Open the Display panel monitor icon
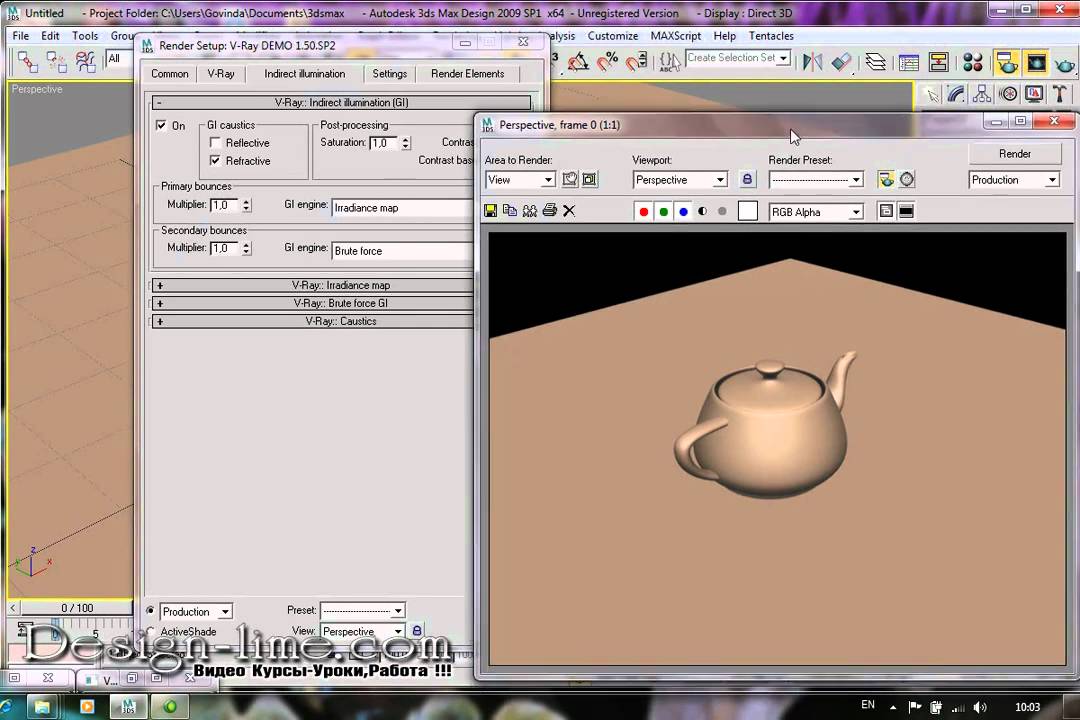1080x720 pixels. tap(1034, 94)
